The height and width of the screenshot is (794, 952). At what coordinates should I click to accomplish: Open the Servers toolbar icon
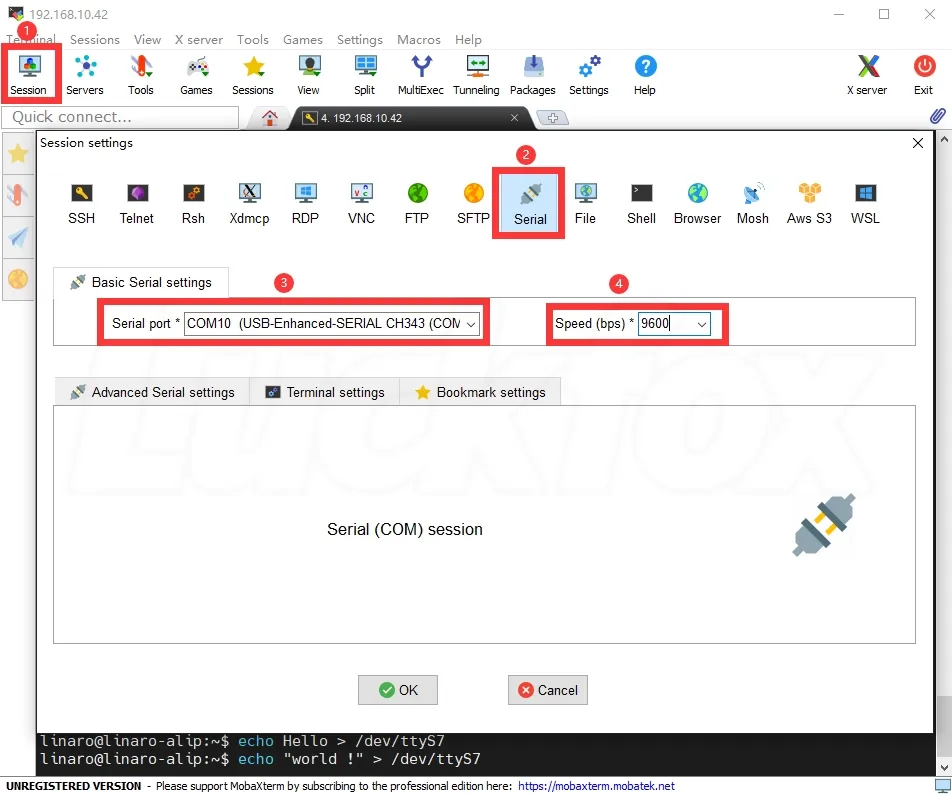click(x=85, y=75)
